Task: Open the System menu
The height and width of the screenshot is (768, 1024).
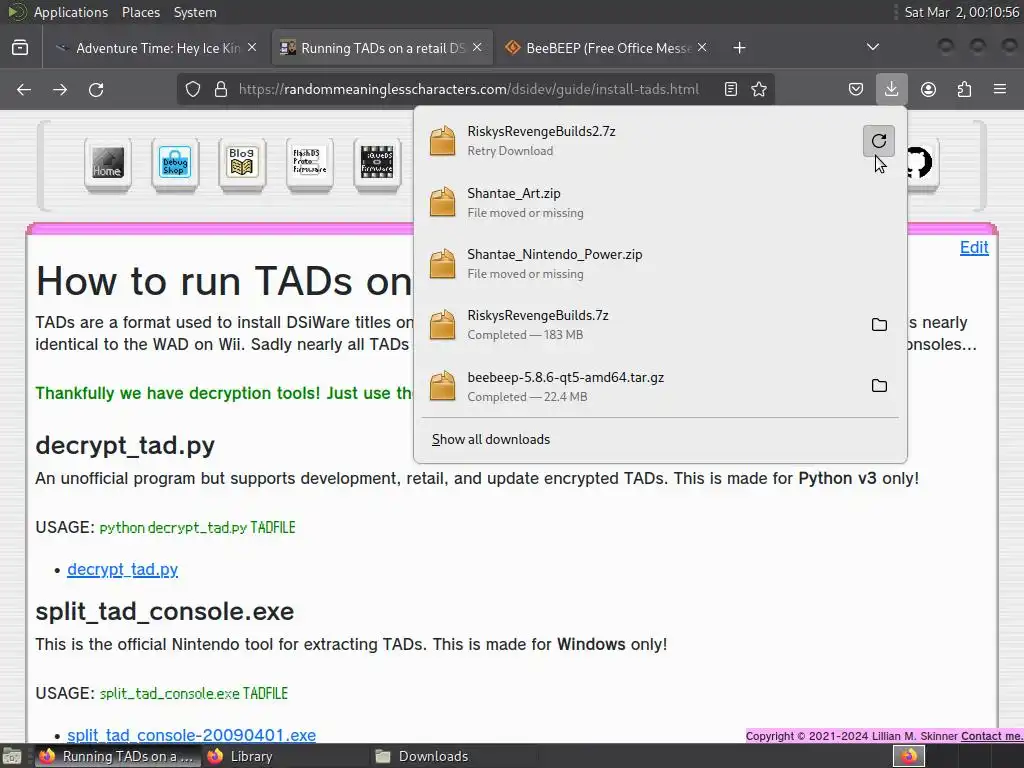Action: 195,12
